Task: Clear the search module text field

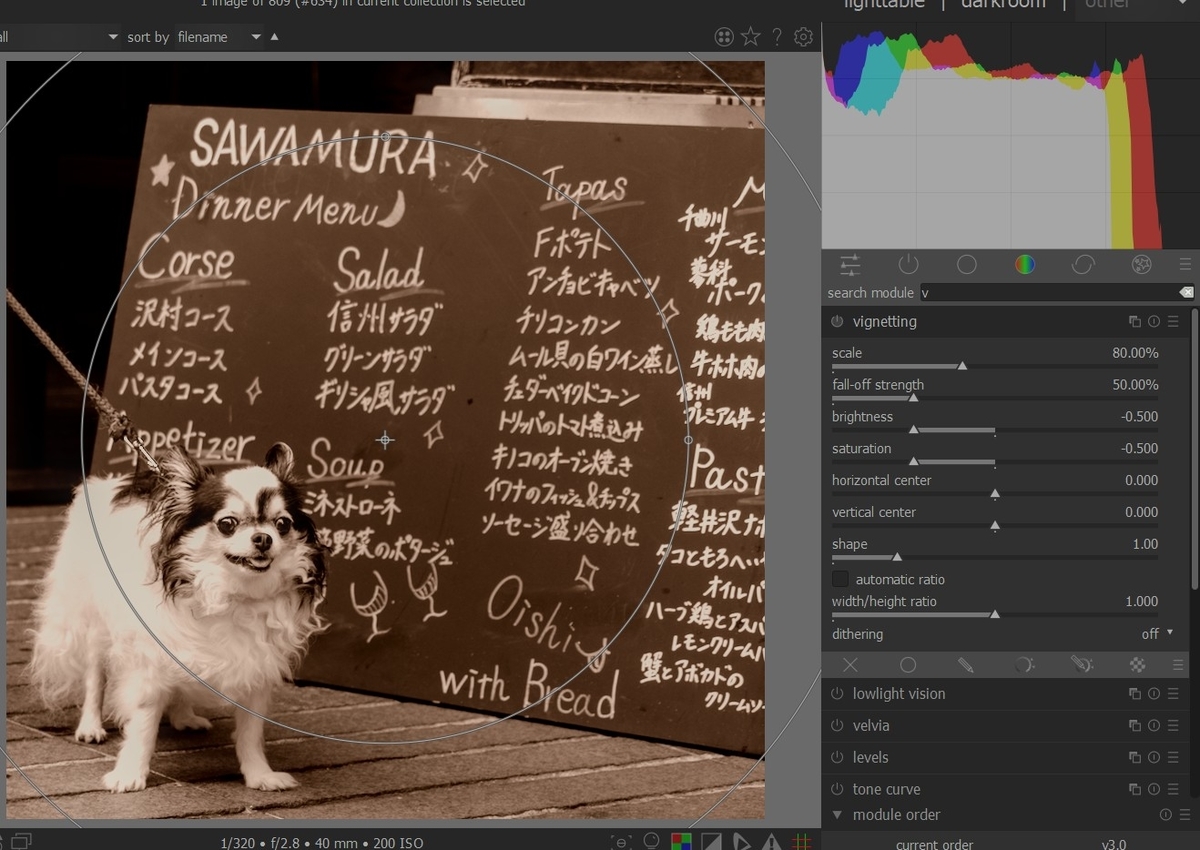Action: point(1186,292)
